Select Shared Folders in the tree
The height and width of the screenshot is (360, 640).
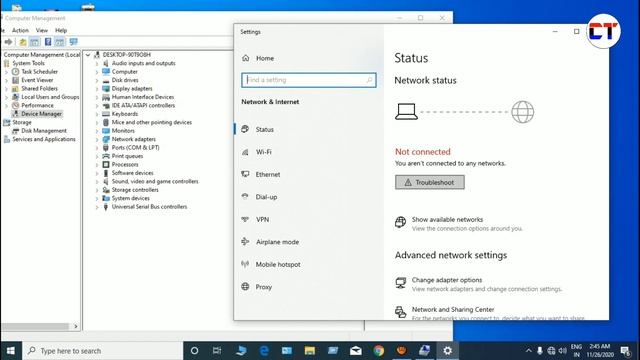click(39, 89)
